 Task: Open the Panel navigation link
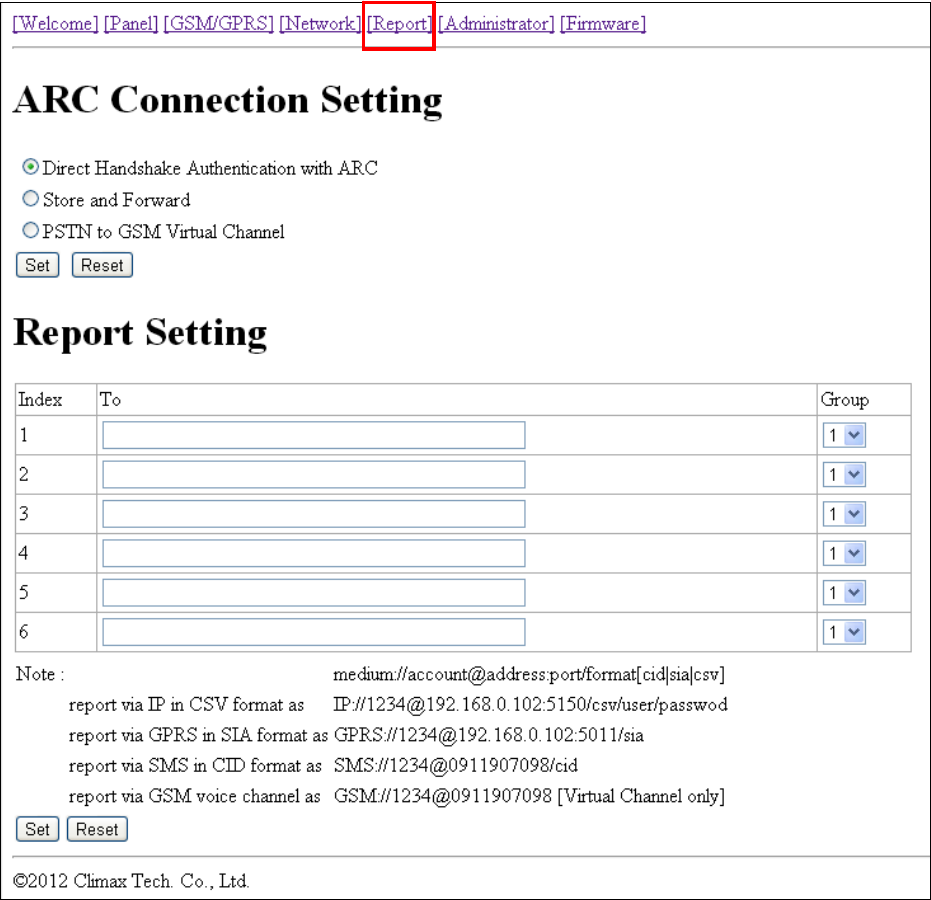click(x=131, y=24)
